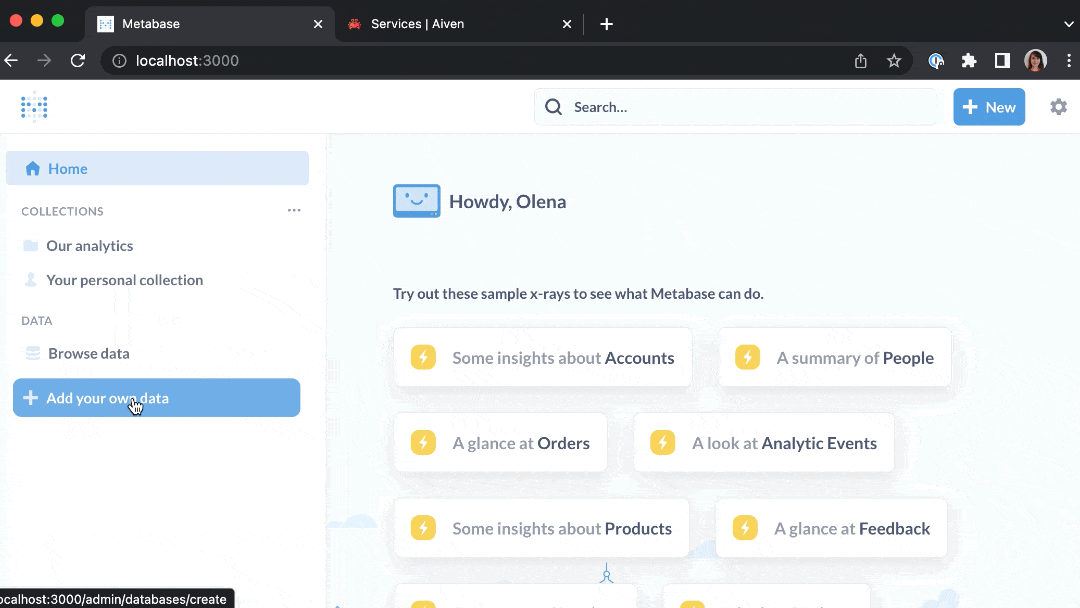Open the password manager extension icon
The image size is (1080, 608).
pyautogui.click(x=935, y=61)
